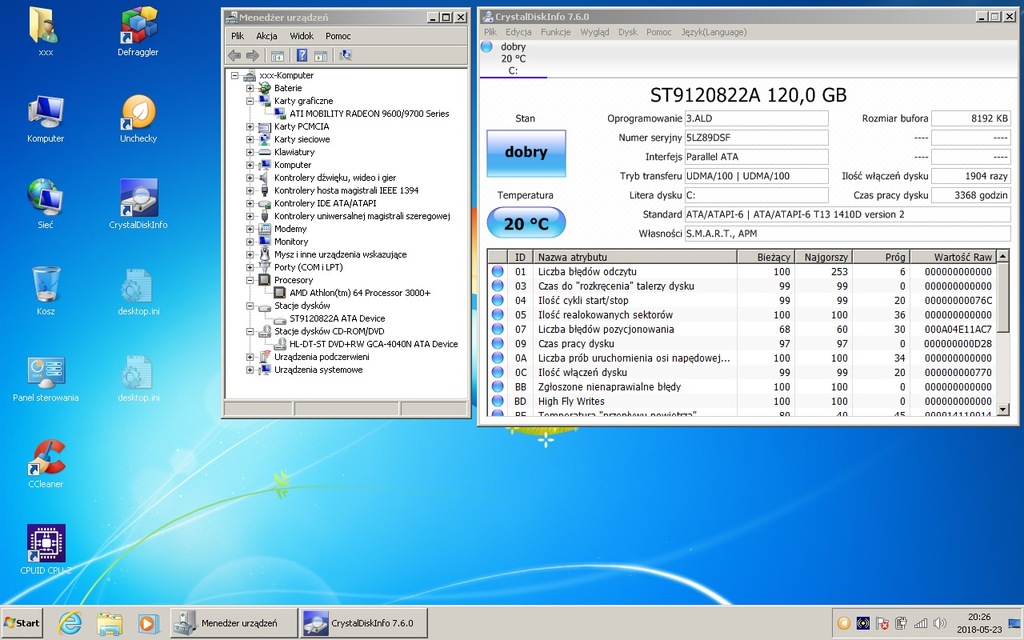Click the '20 °C' temperature button
1024x640 pixels.
pos(526,223)
